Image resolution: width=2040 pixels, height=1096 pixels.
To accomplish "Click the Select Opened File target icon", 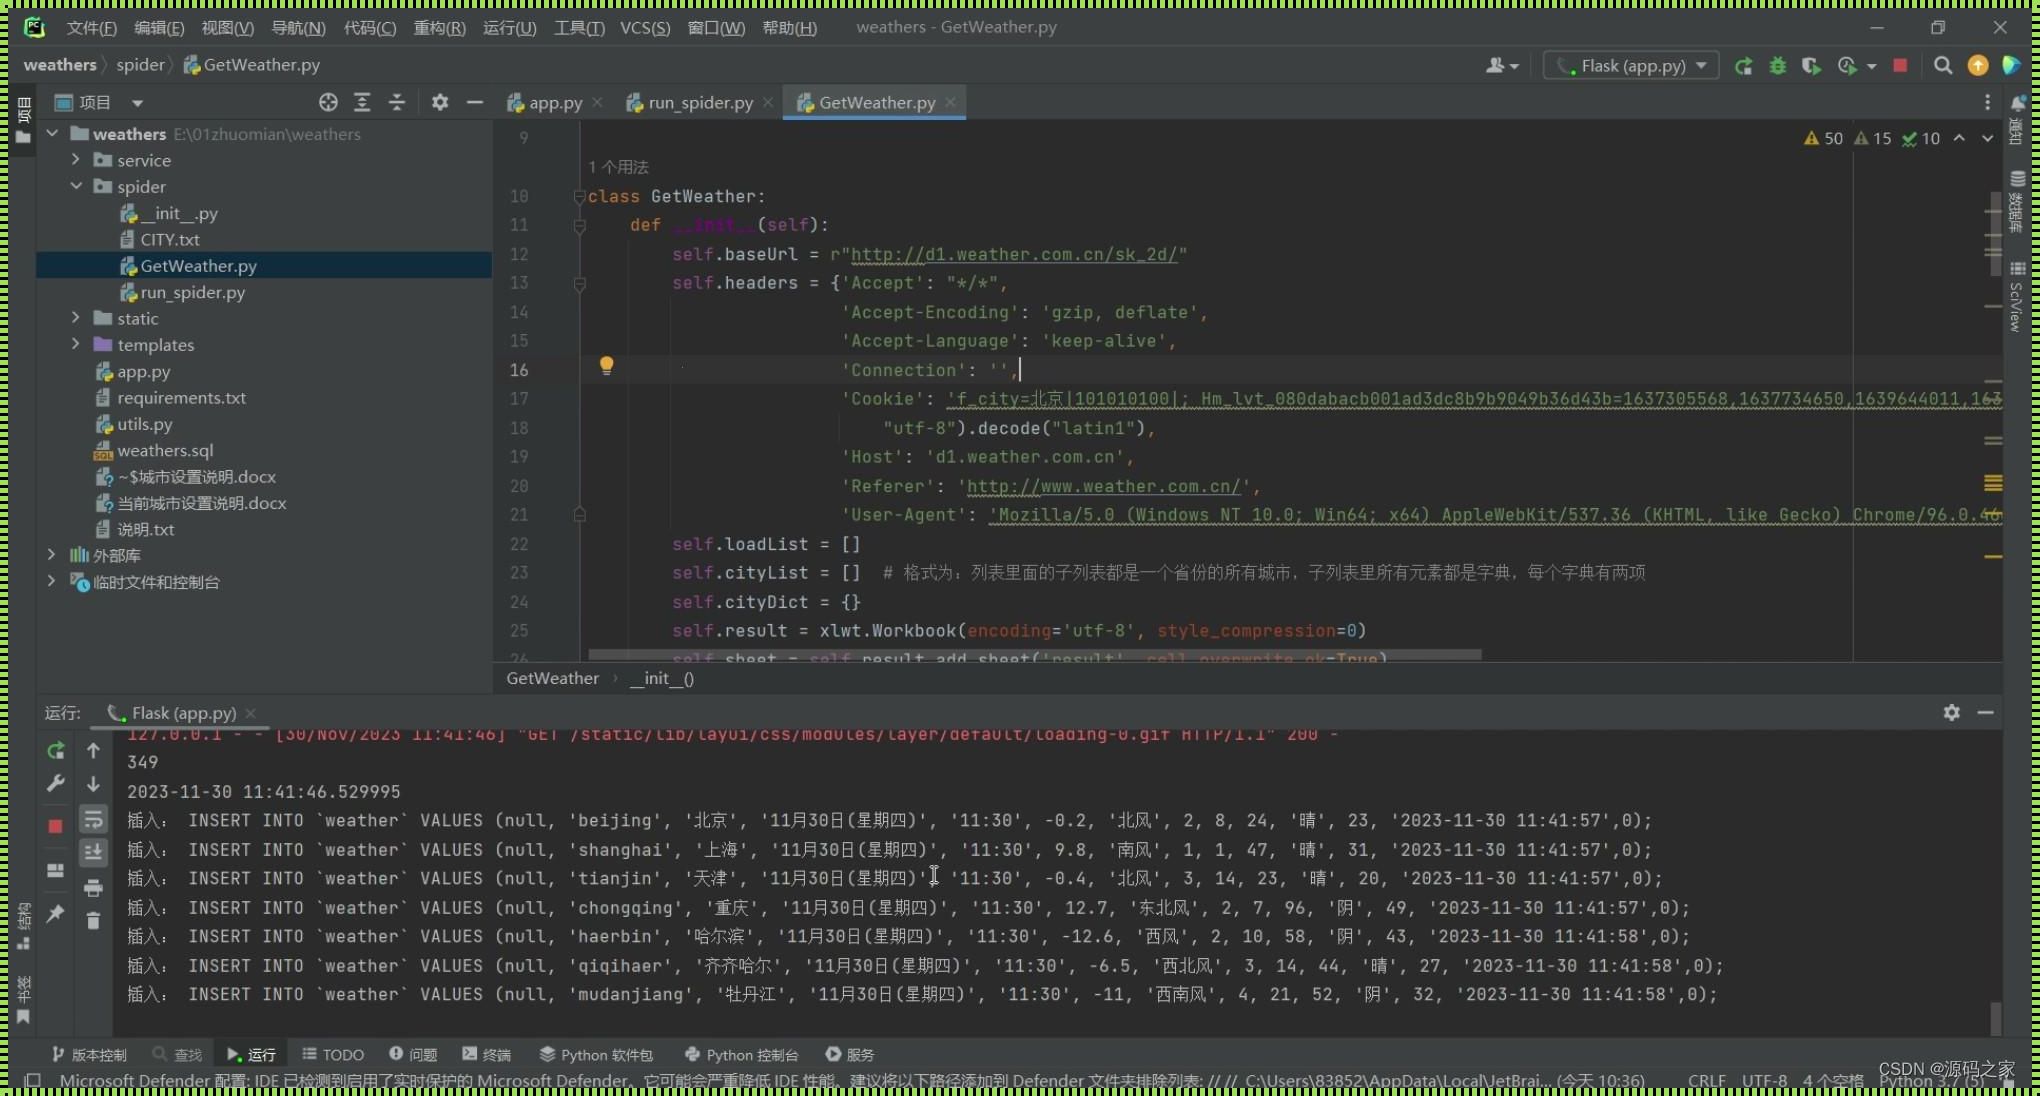I will pos(328,102).
